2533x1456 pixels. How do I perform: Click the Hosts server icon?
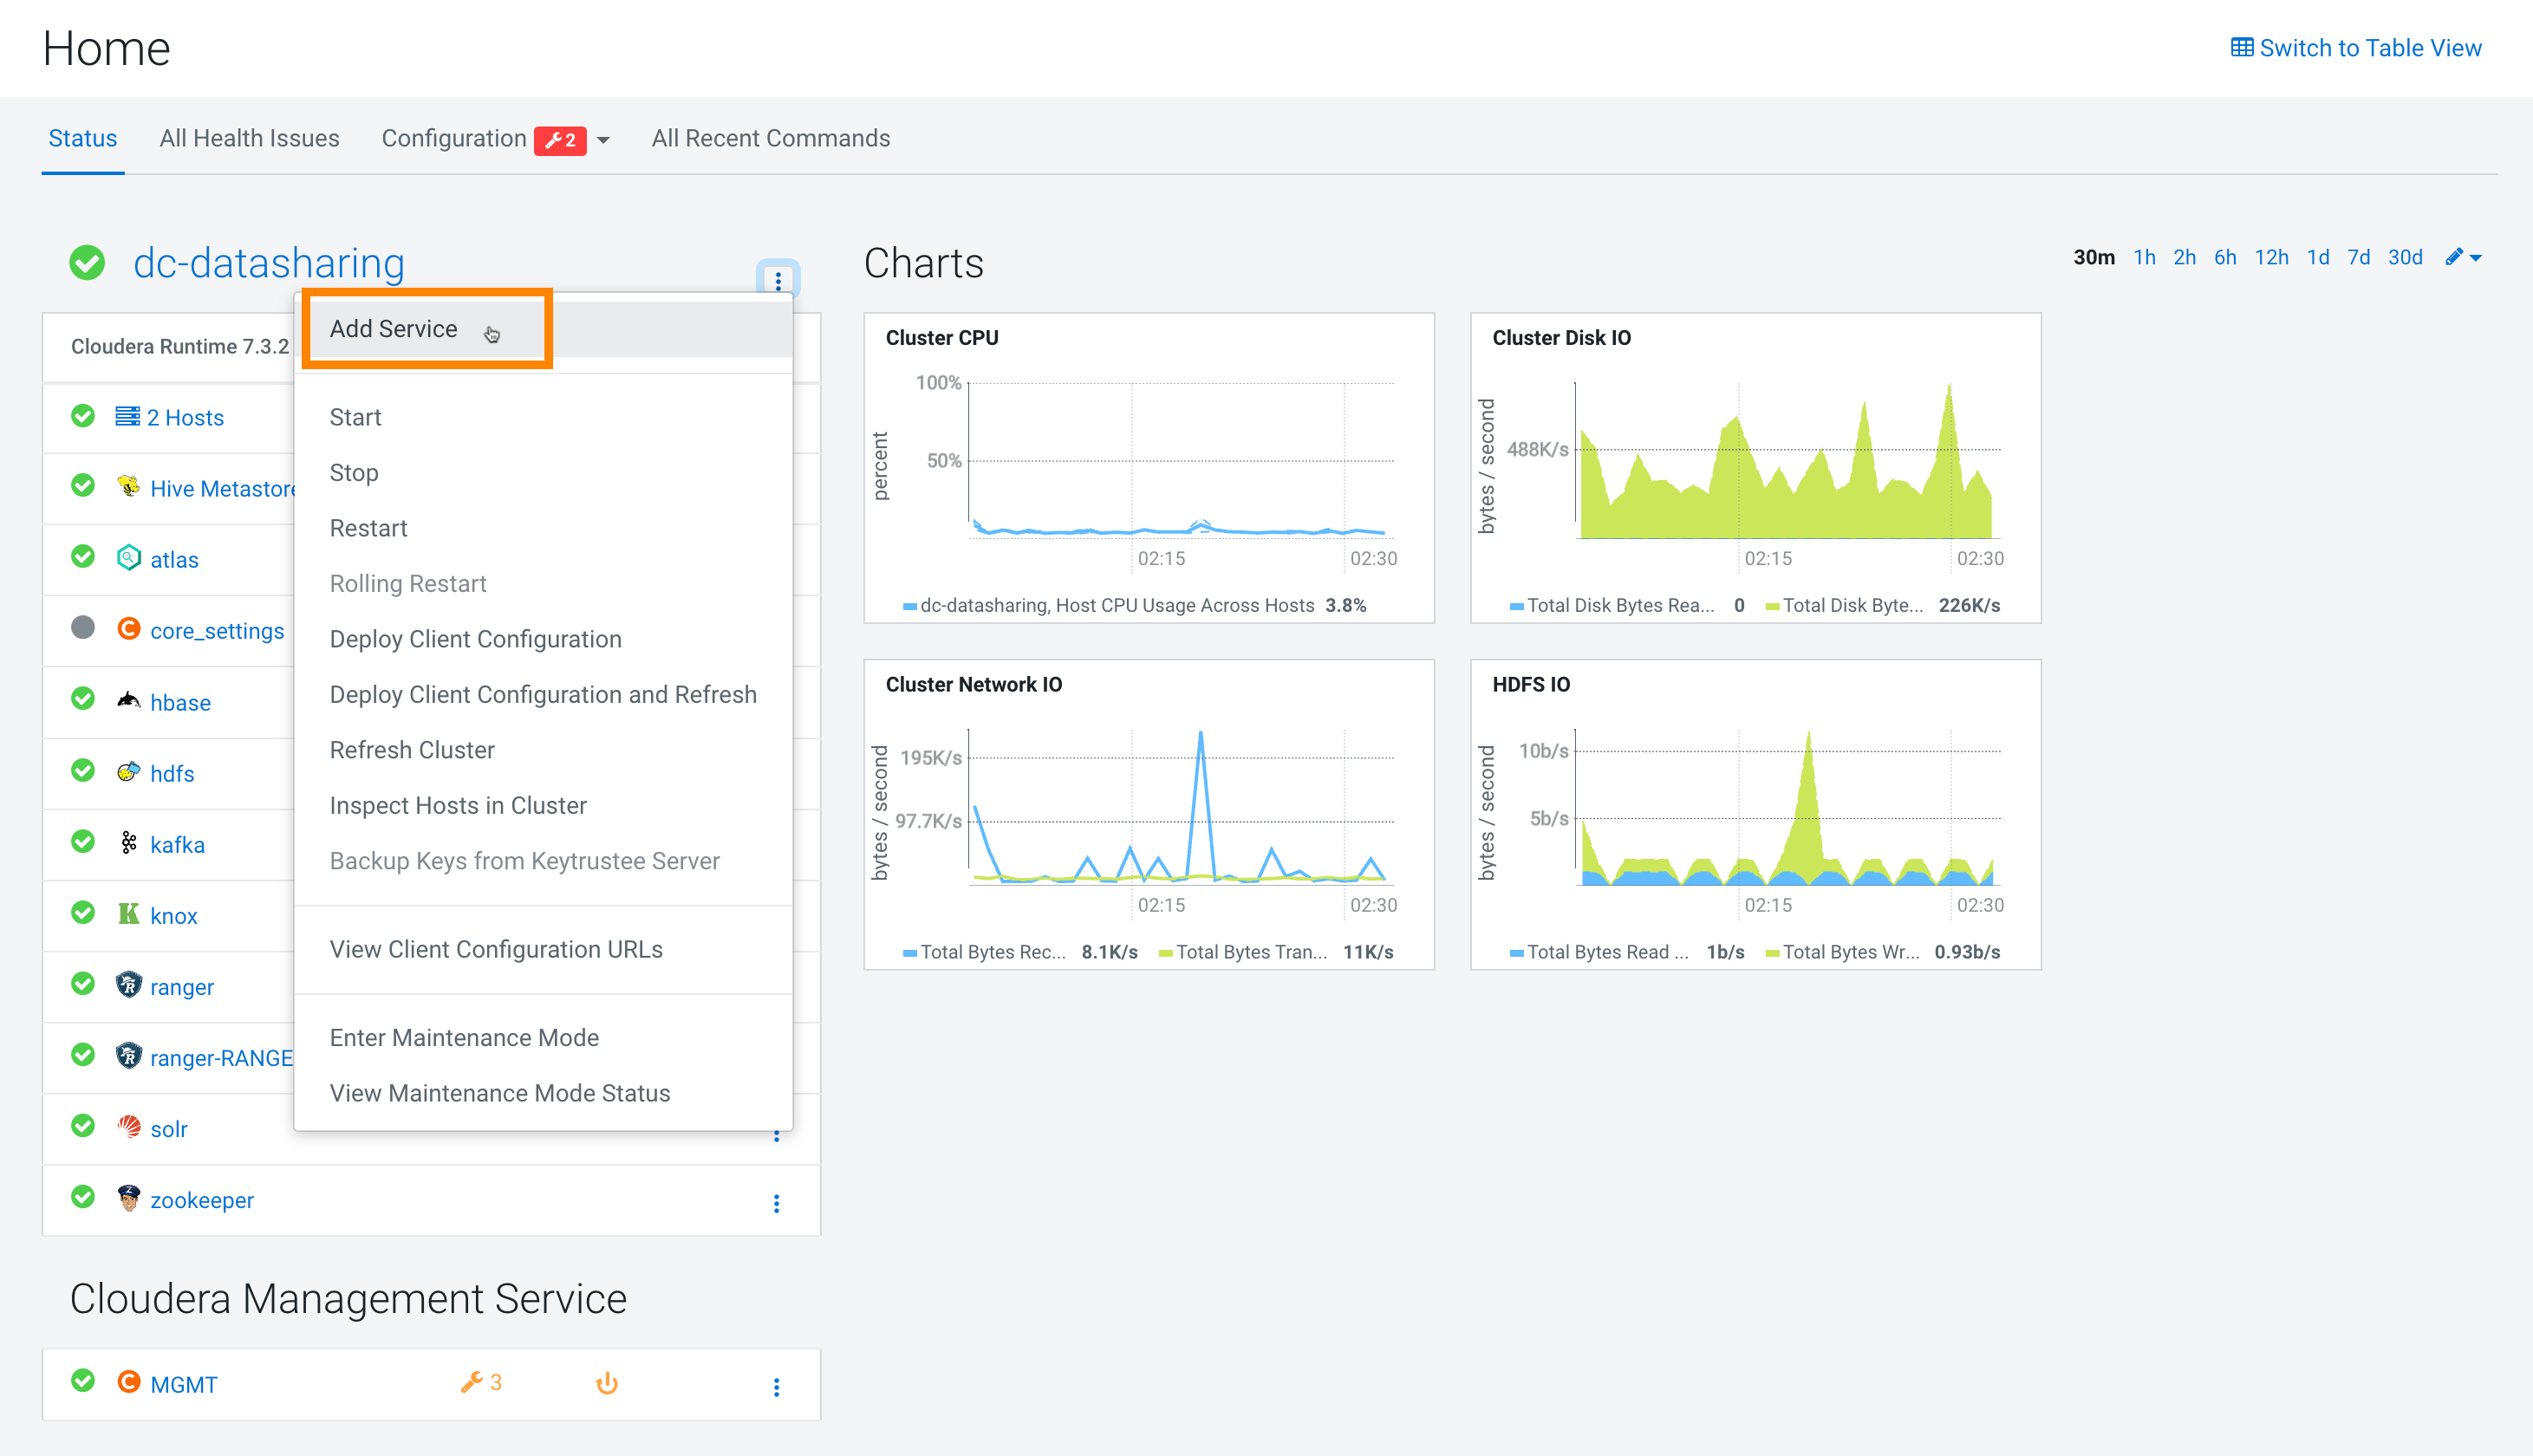click(x=127, y=417)
